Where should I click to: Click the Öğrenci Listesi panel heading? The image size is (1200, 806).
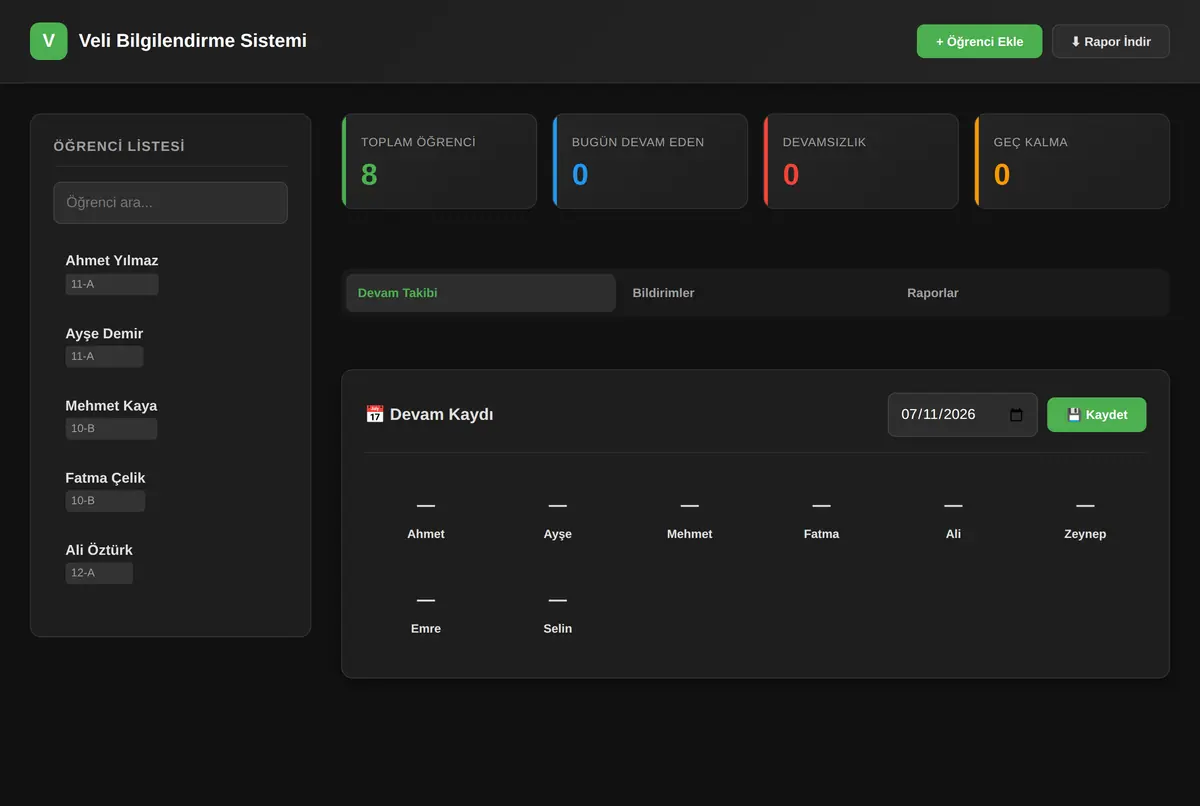[x=119, y=146]
